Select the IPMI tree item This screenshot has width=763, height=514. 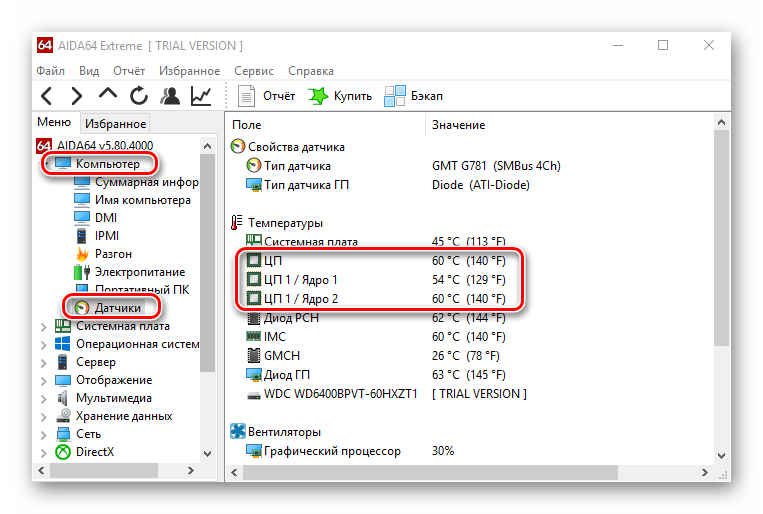pyautogui.click(x=96, y=236)
